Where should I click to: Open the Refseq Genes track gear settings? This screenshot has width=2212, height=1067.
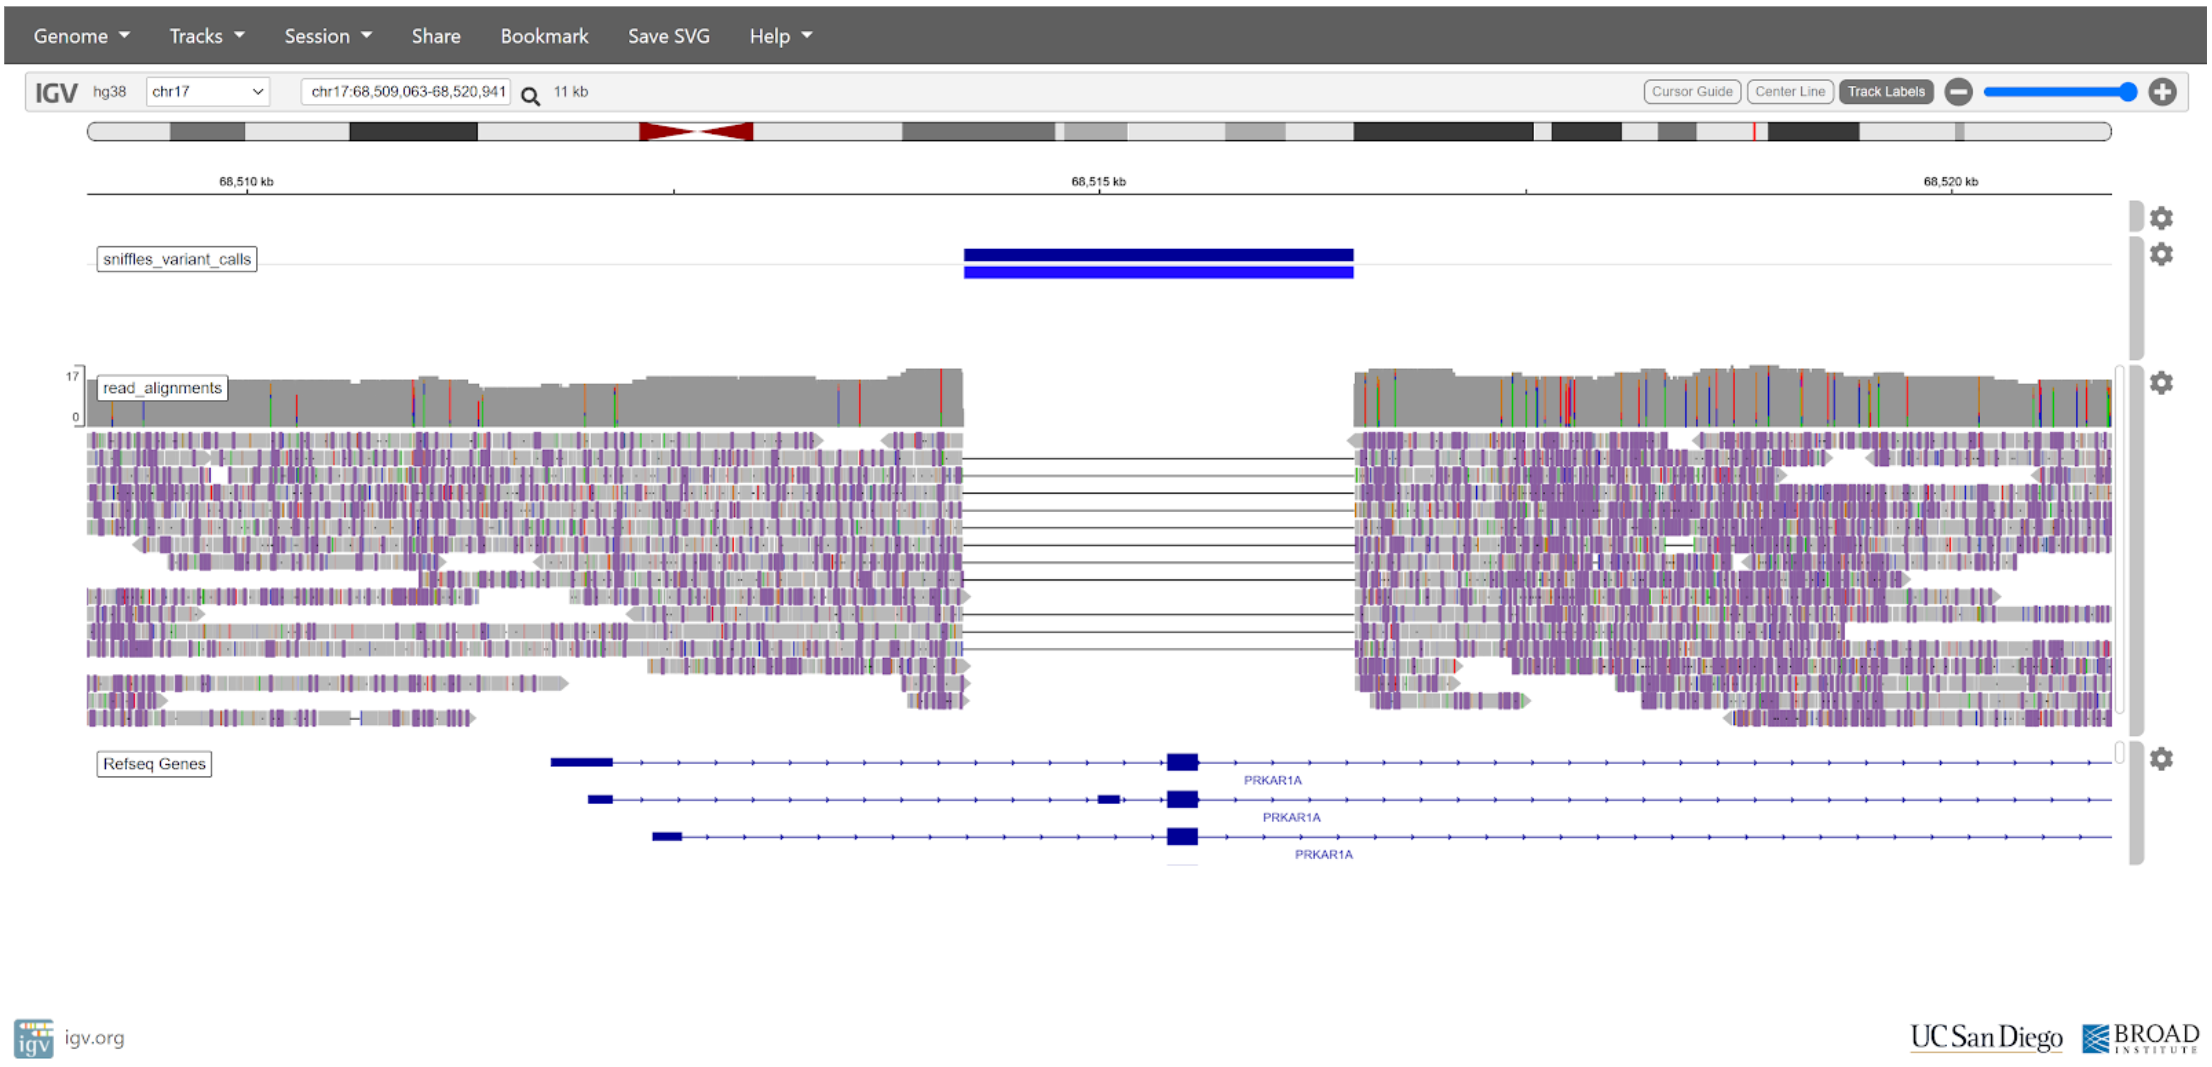pyautogui.click(x=2161, y=759)
